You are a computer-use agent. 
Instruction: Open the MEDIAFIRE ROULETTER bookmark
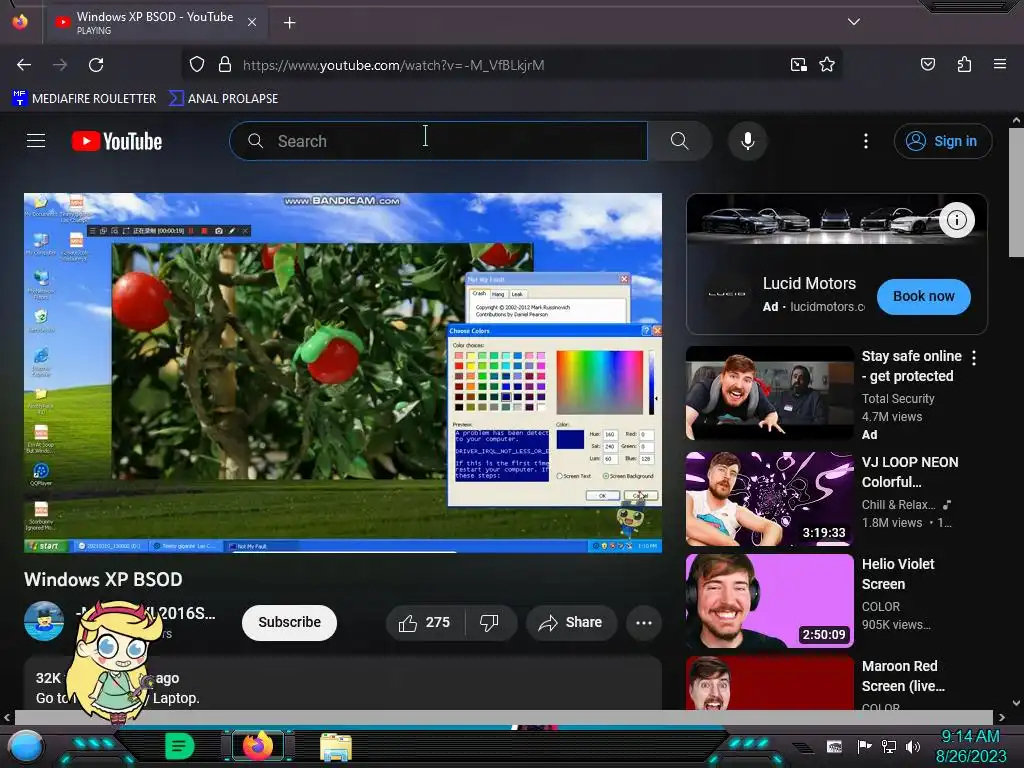84,99
